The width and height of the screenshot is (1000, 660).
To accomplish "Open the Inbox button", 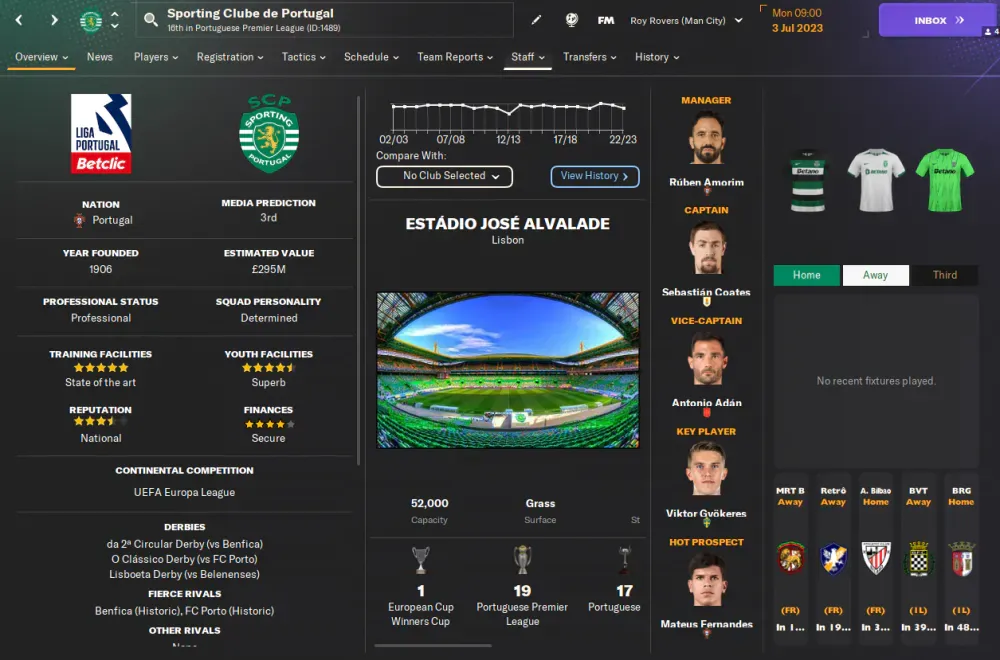I will pos(939,20).
